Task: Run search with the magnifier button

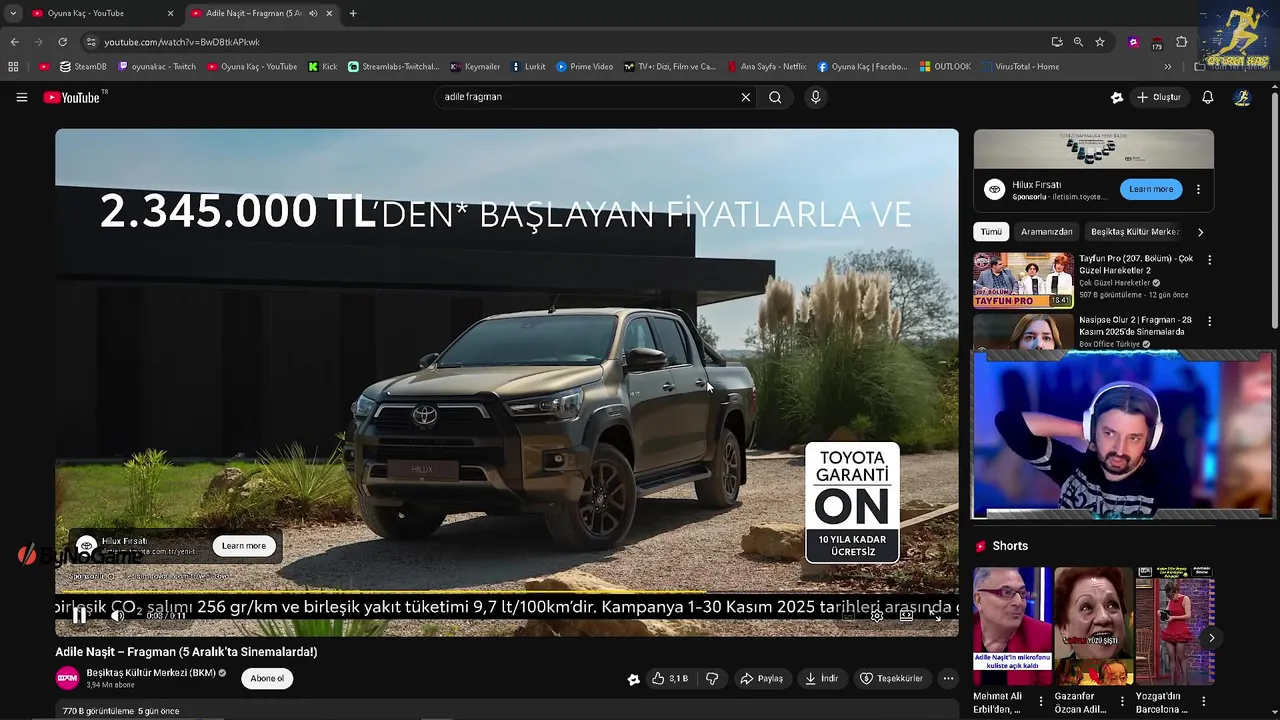Action: click(x=775, y=97)
